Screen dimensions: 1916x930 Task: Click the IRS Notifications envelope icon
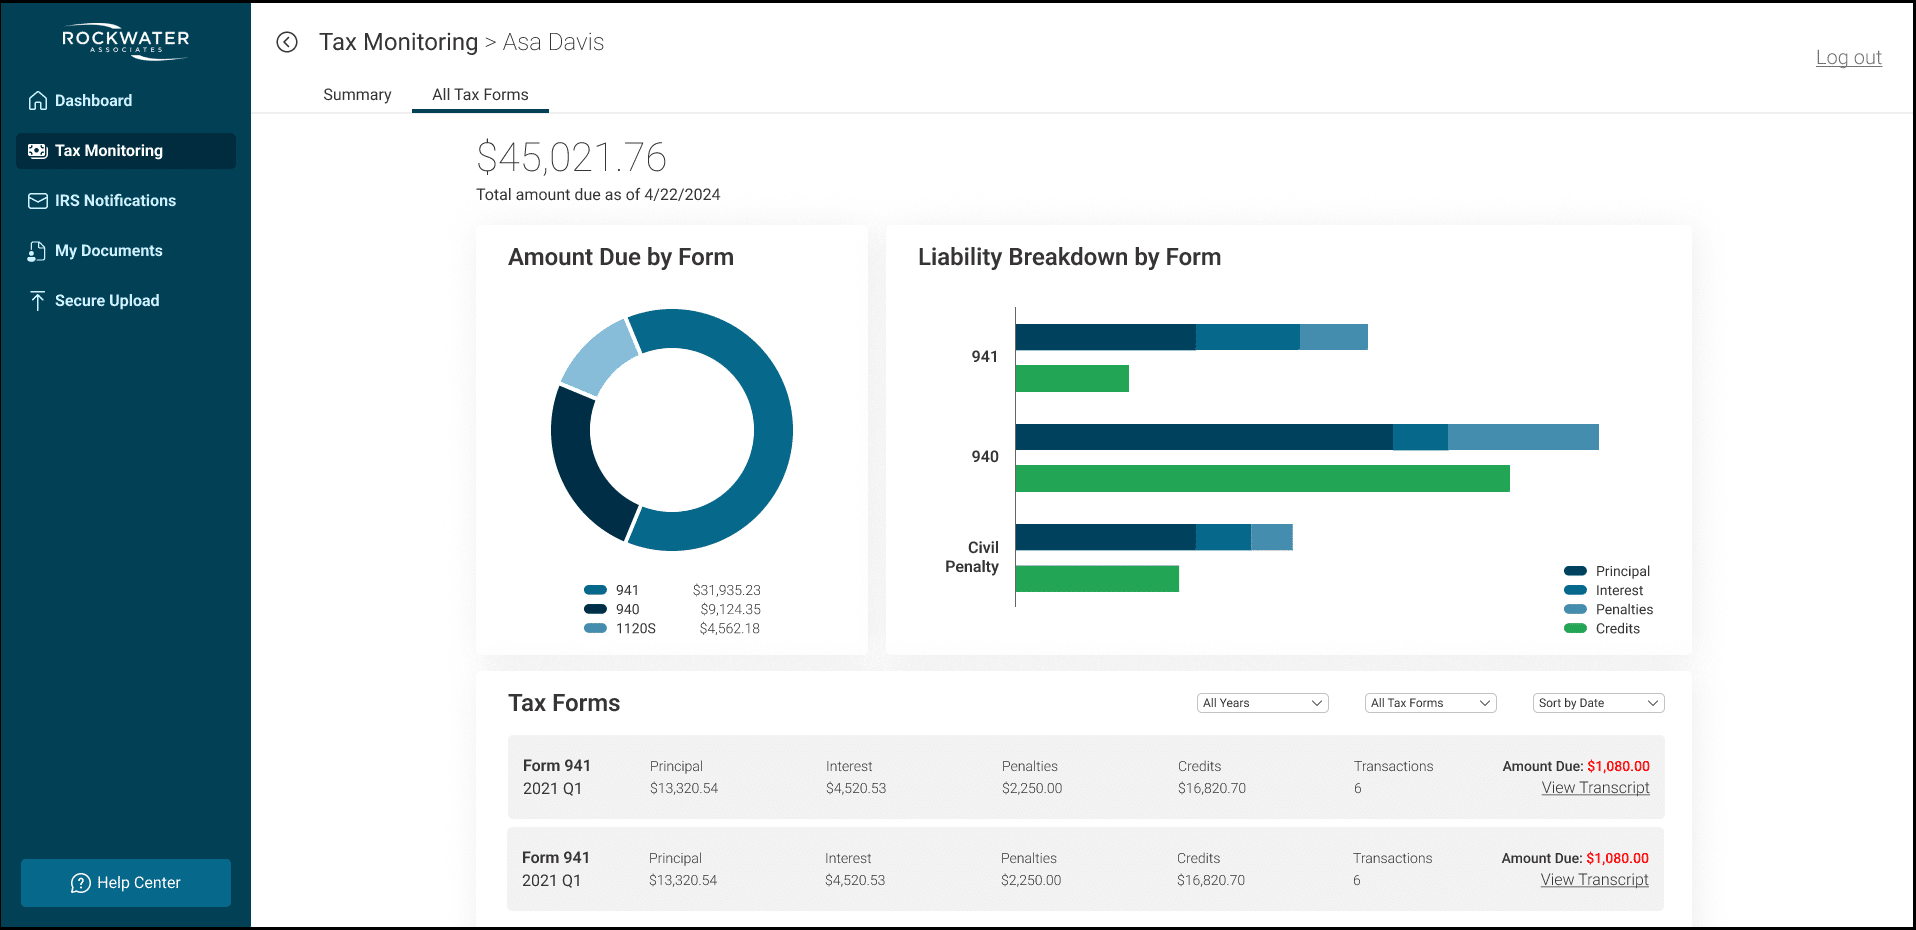[x=38, y=201]
